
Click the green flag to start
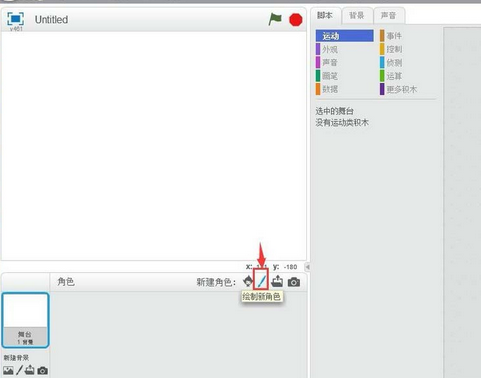pyautogui.click(x=275, y=19)
